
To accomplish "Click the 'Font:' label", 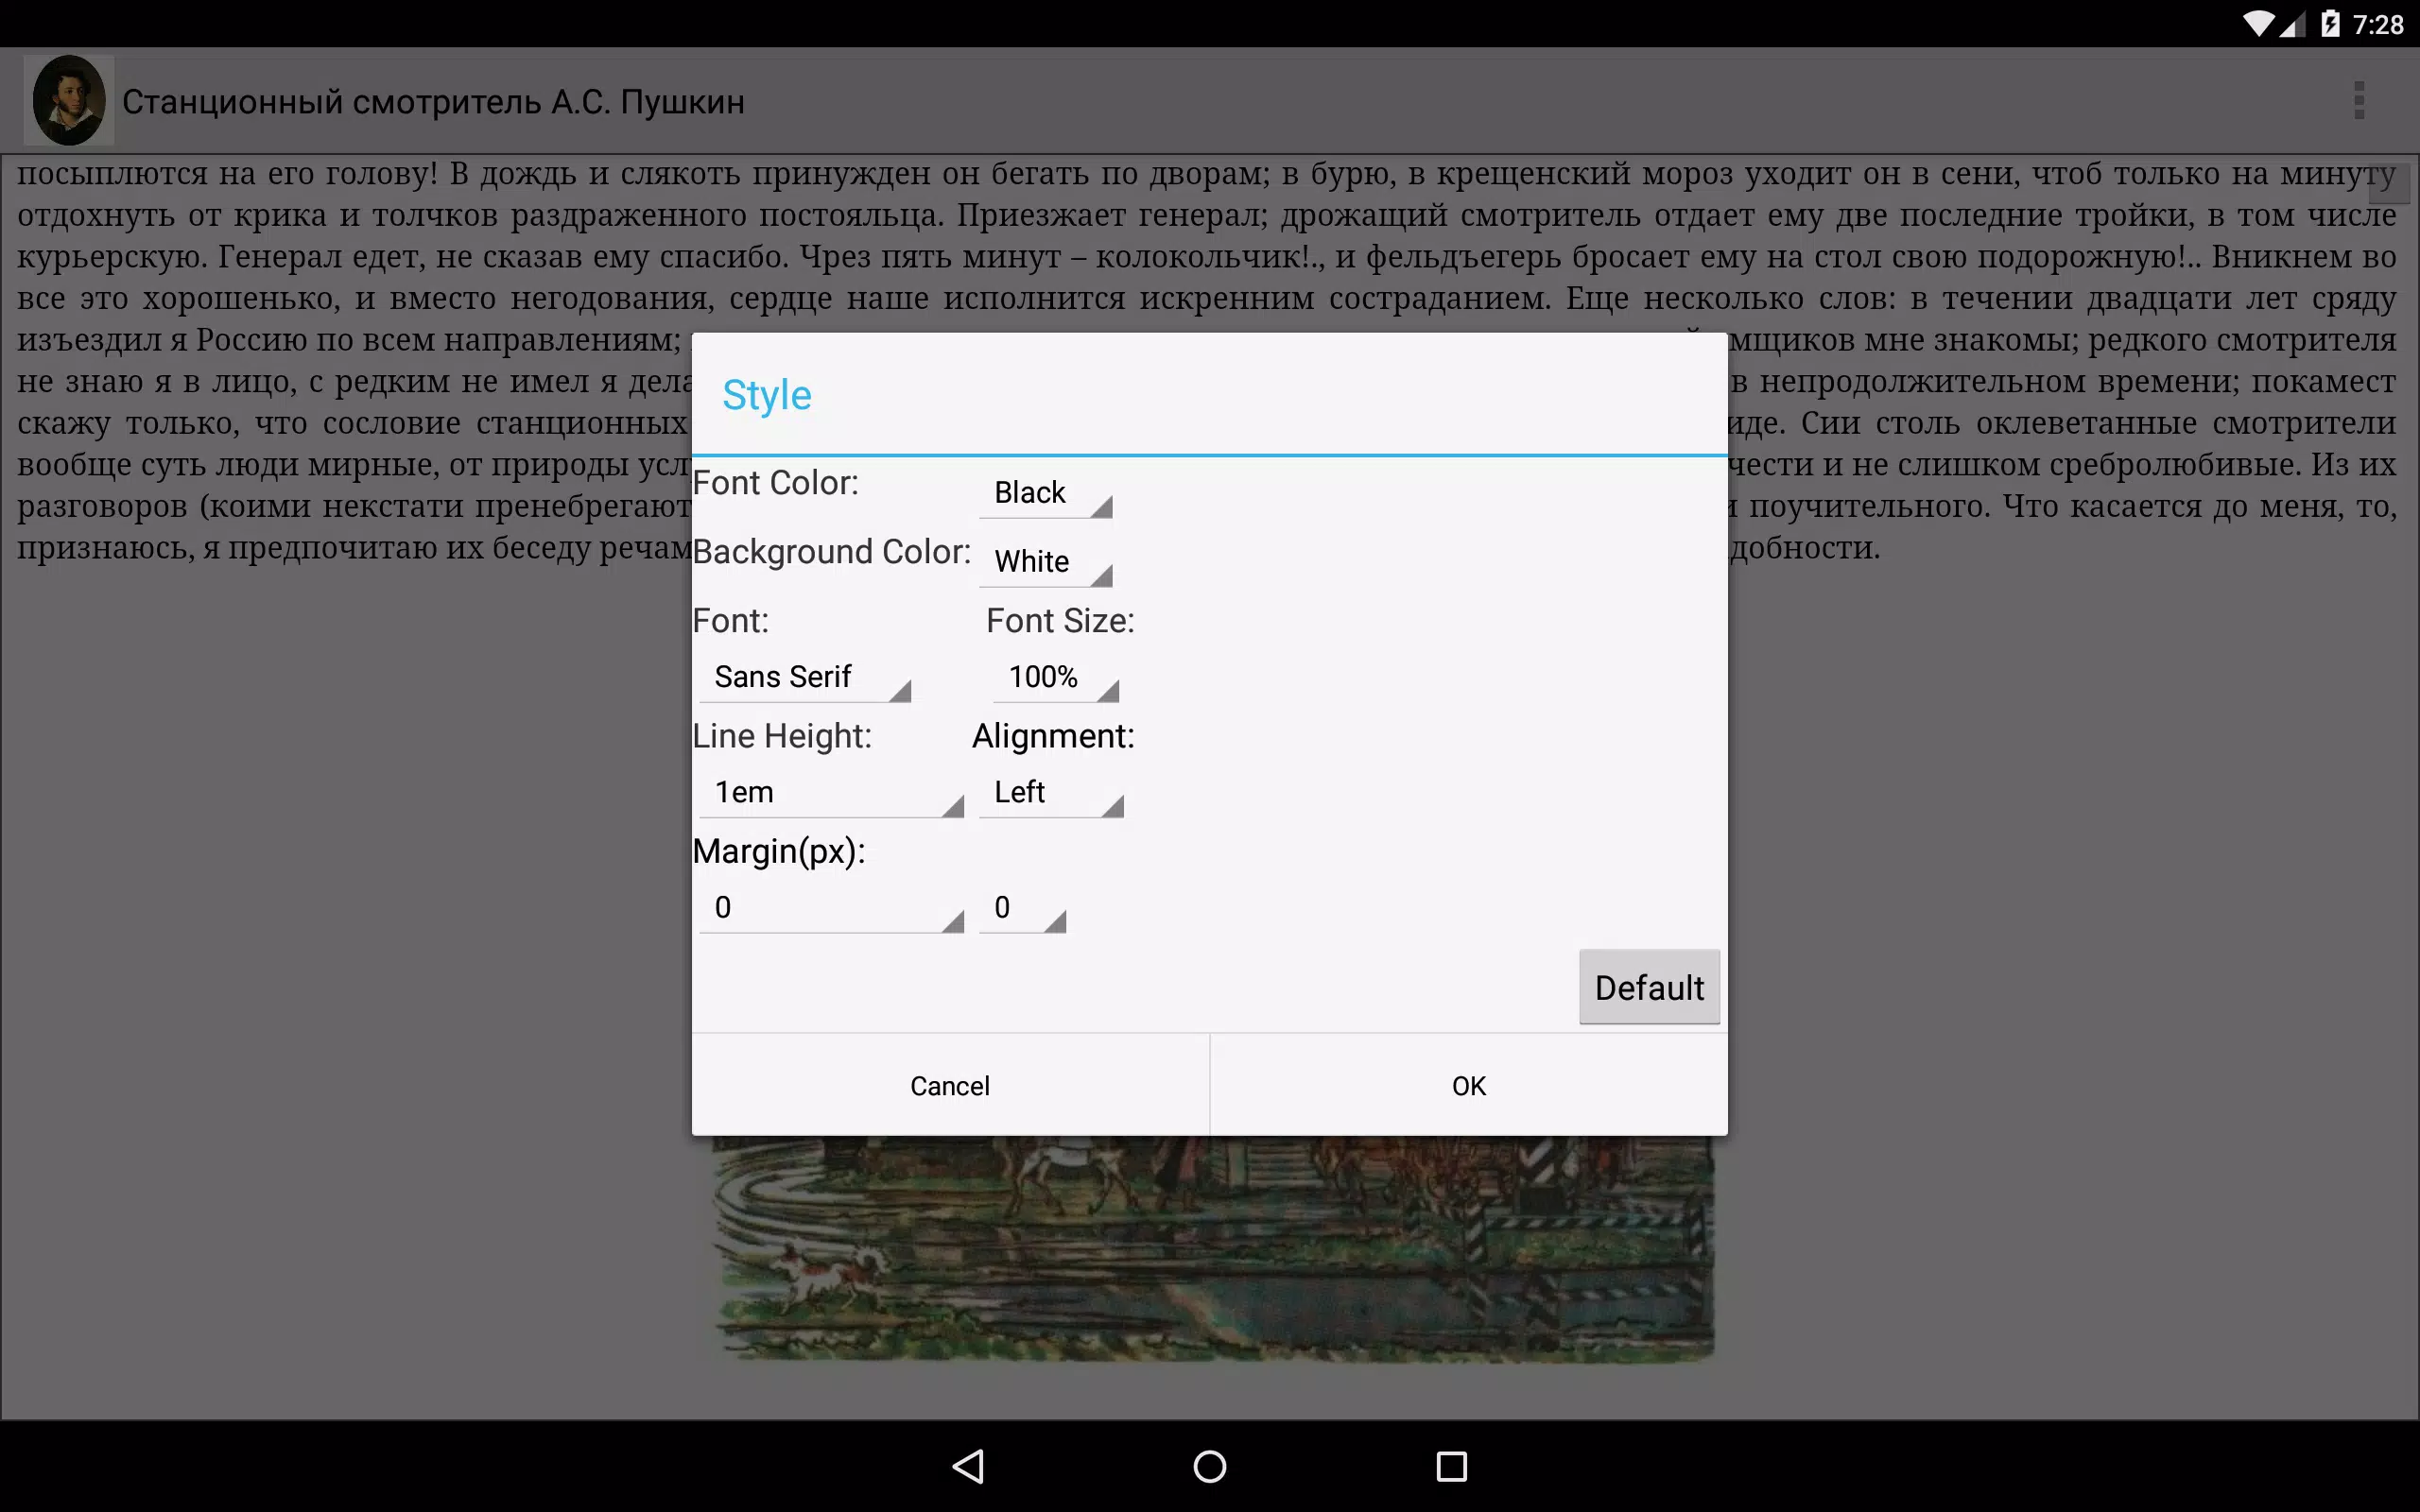I will click(731, 621).
